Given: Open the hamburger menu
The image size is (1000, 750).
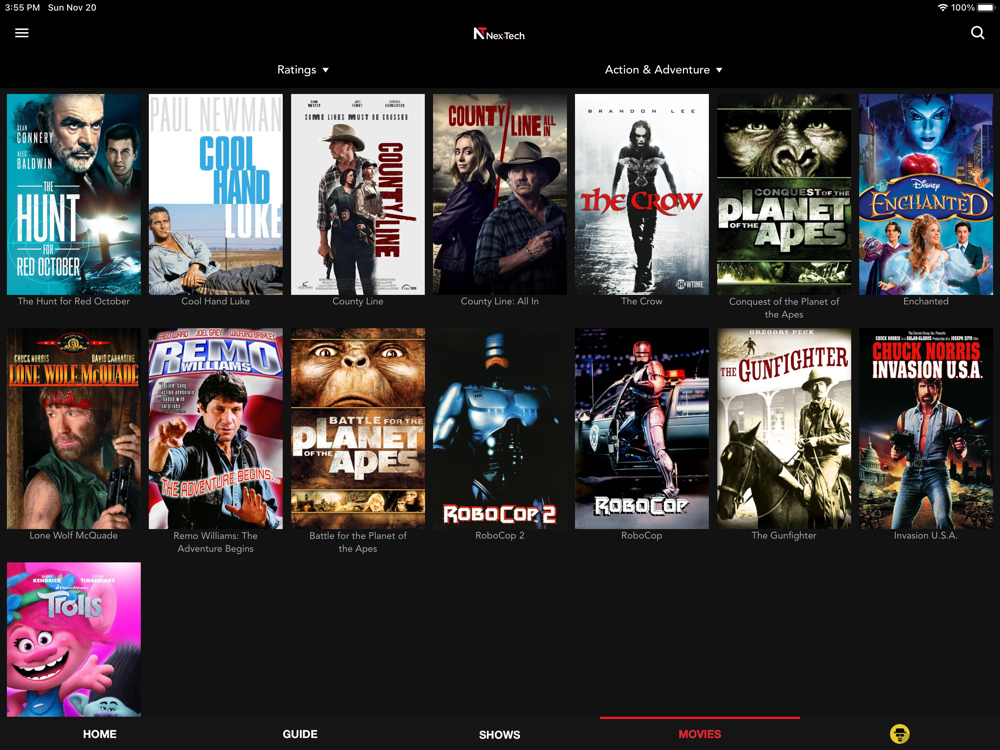Looking at the screenshot, I should point(22,33).
